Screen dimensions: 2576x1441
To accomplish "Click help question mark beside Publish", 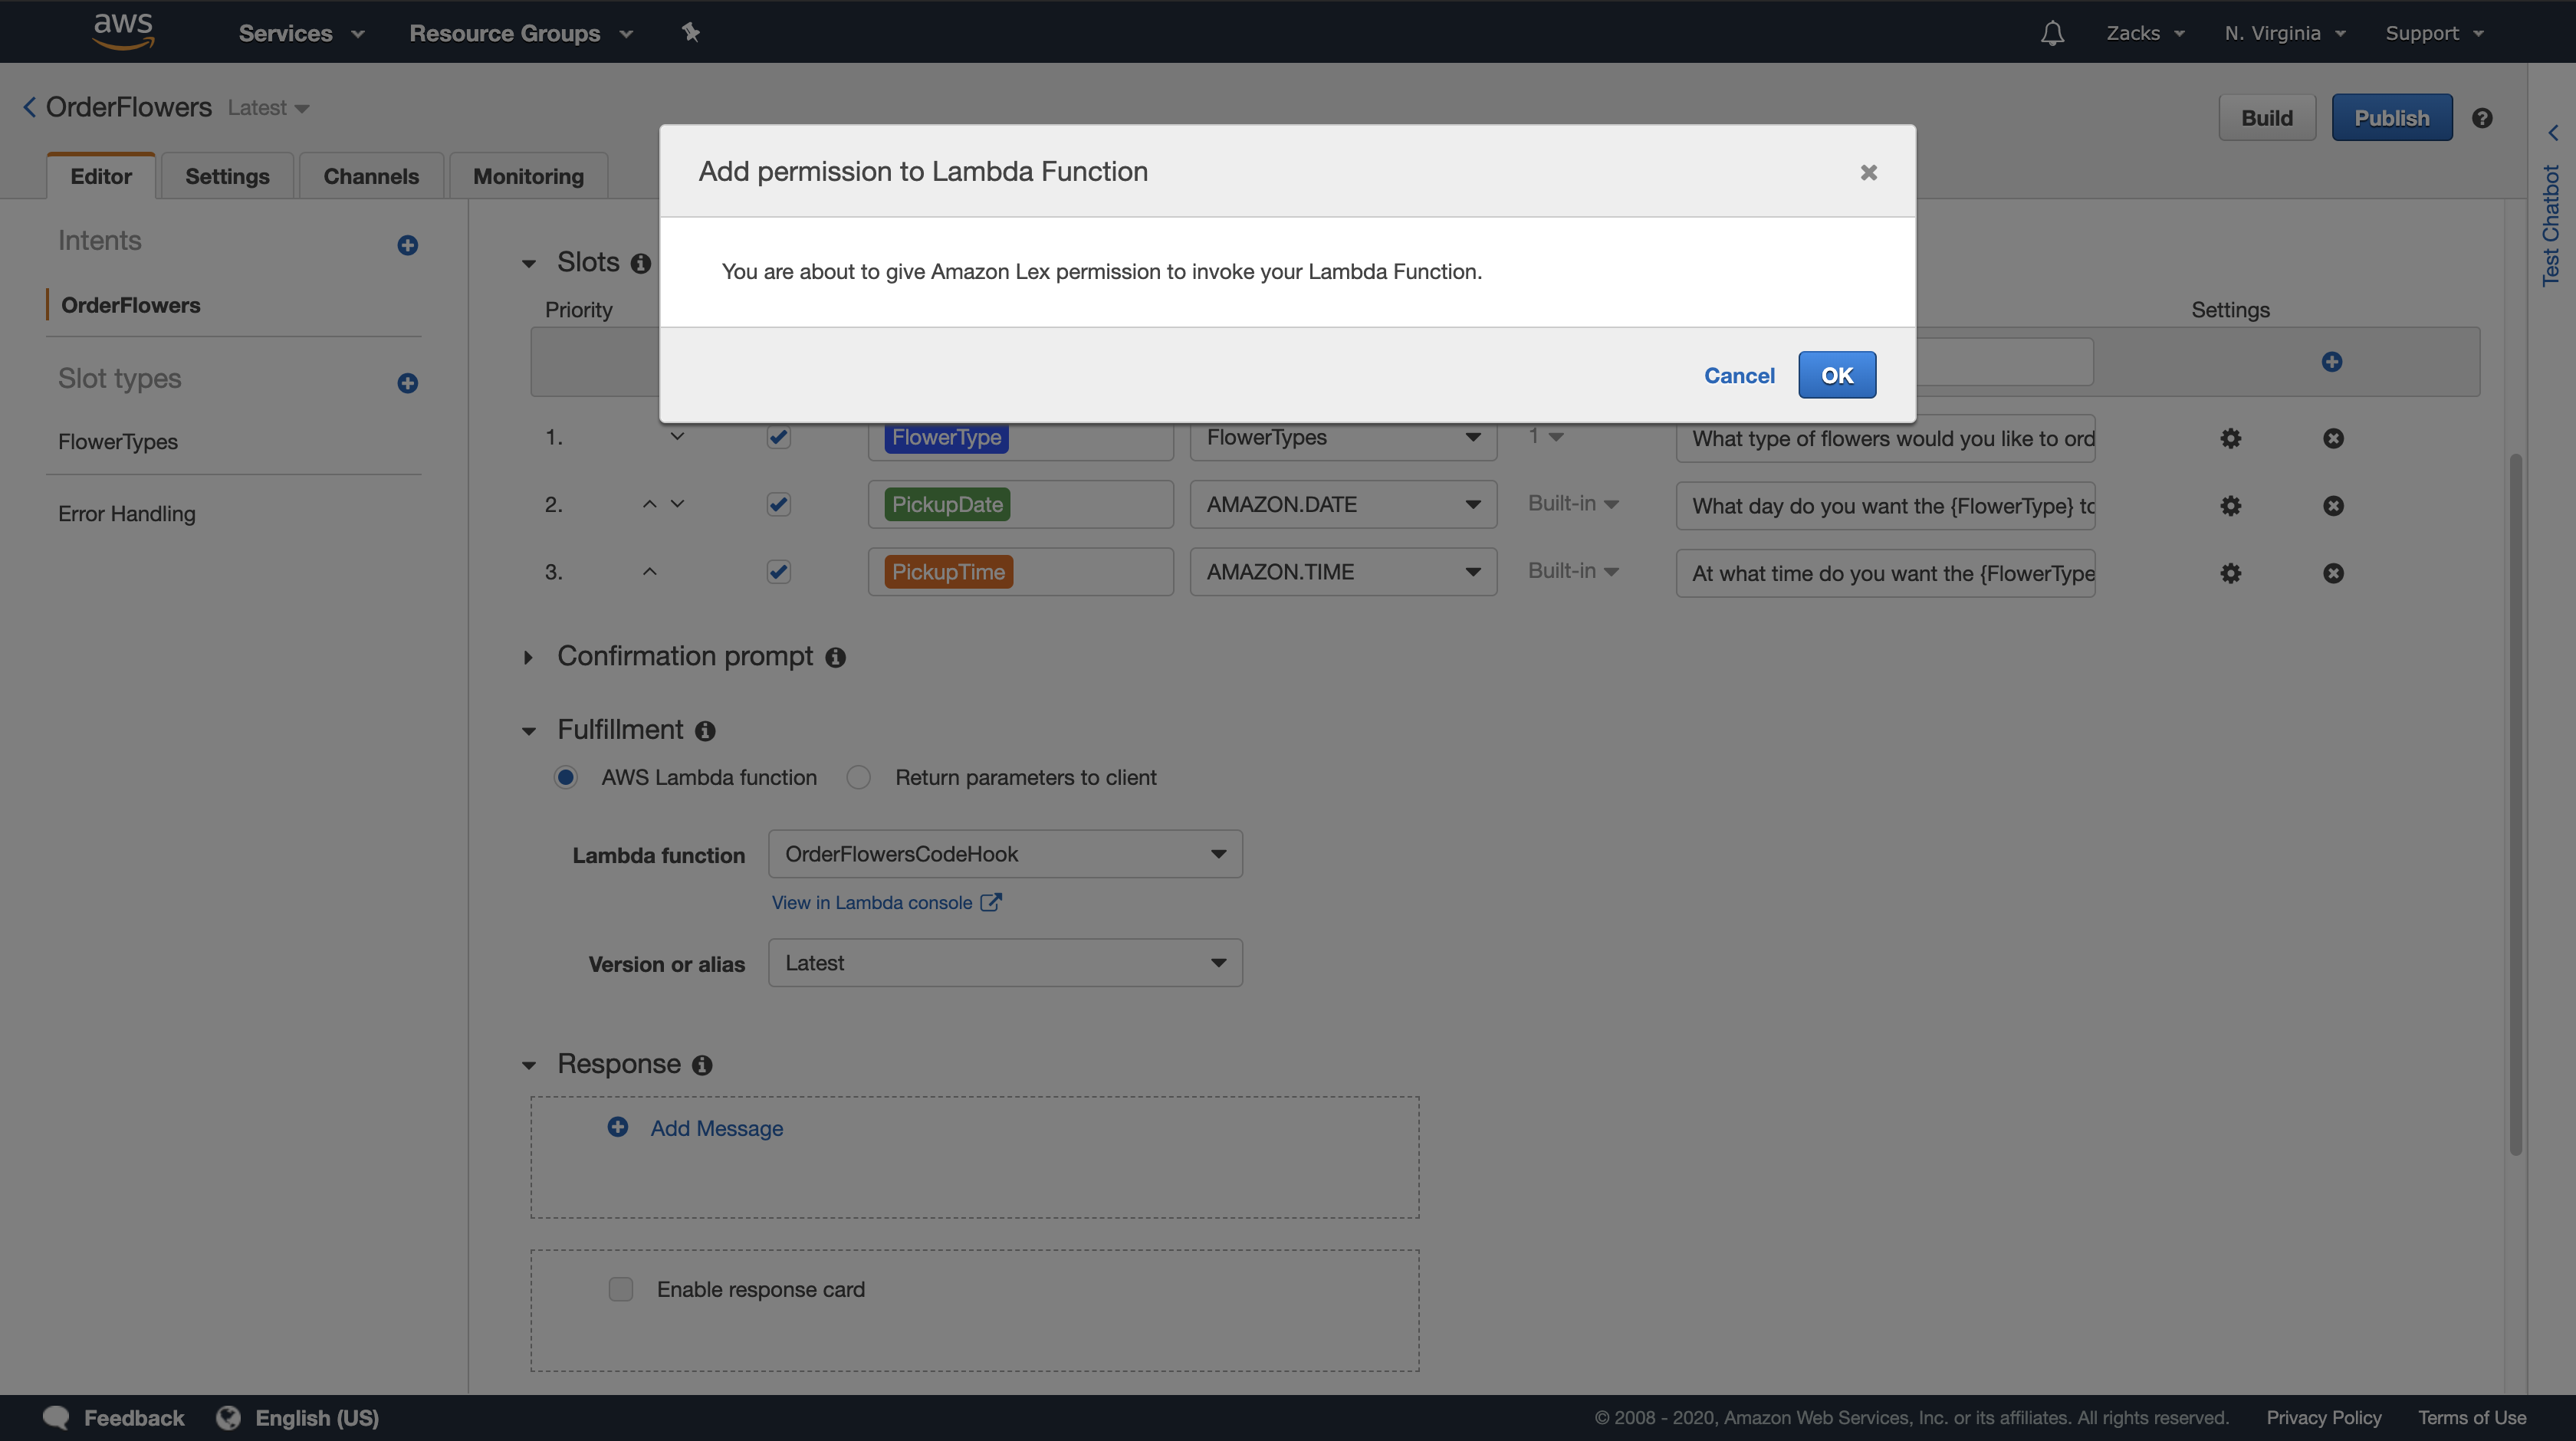I will tap(2482, 118).
